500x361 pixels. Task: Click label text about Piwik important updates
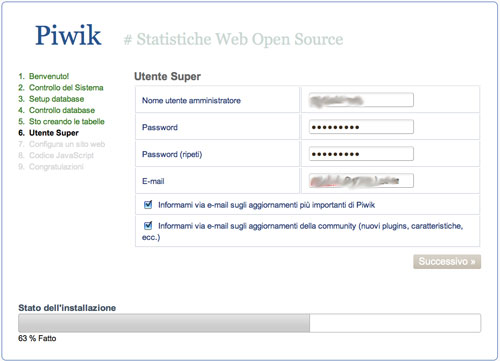pos(266,205)
